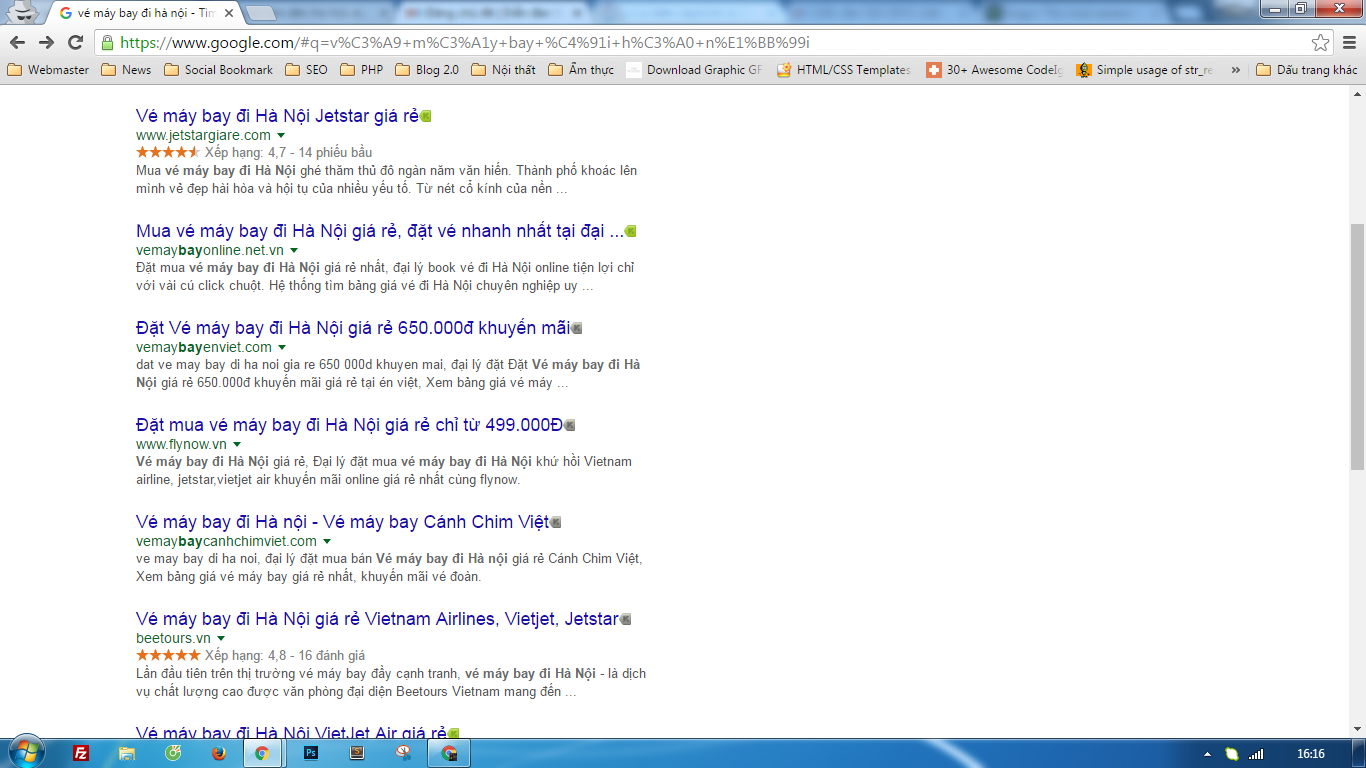Open the Blog 2.0 bookmark folder
Viewport: 1366px width, 768px height.
coord(427,70)
